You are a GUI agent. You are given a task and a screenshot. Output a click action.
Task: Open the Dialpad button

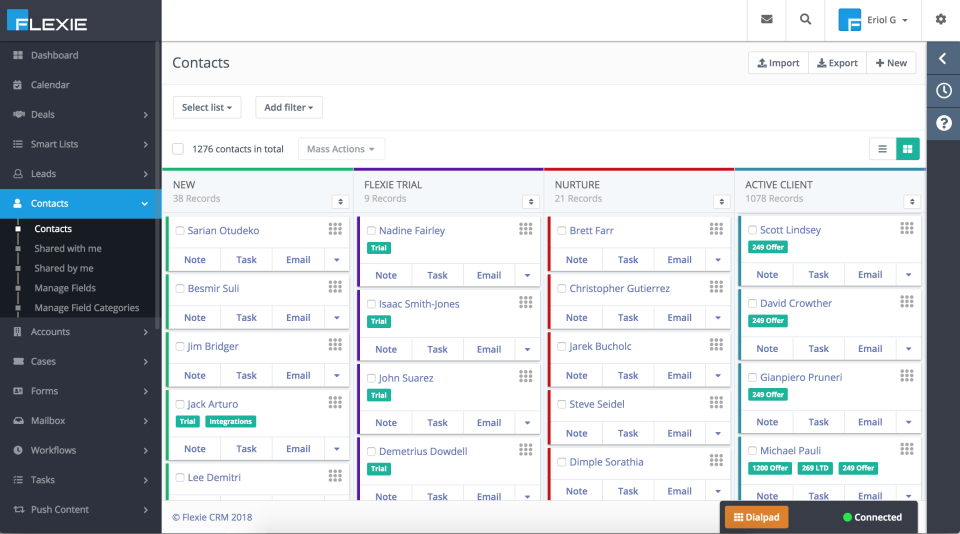point(757,517)
